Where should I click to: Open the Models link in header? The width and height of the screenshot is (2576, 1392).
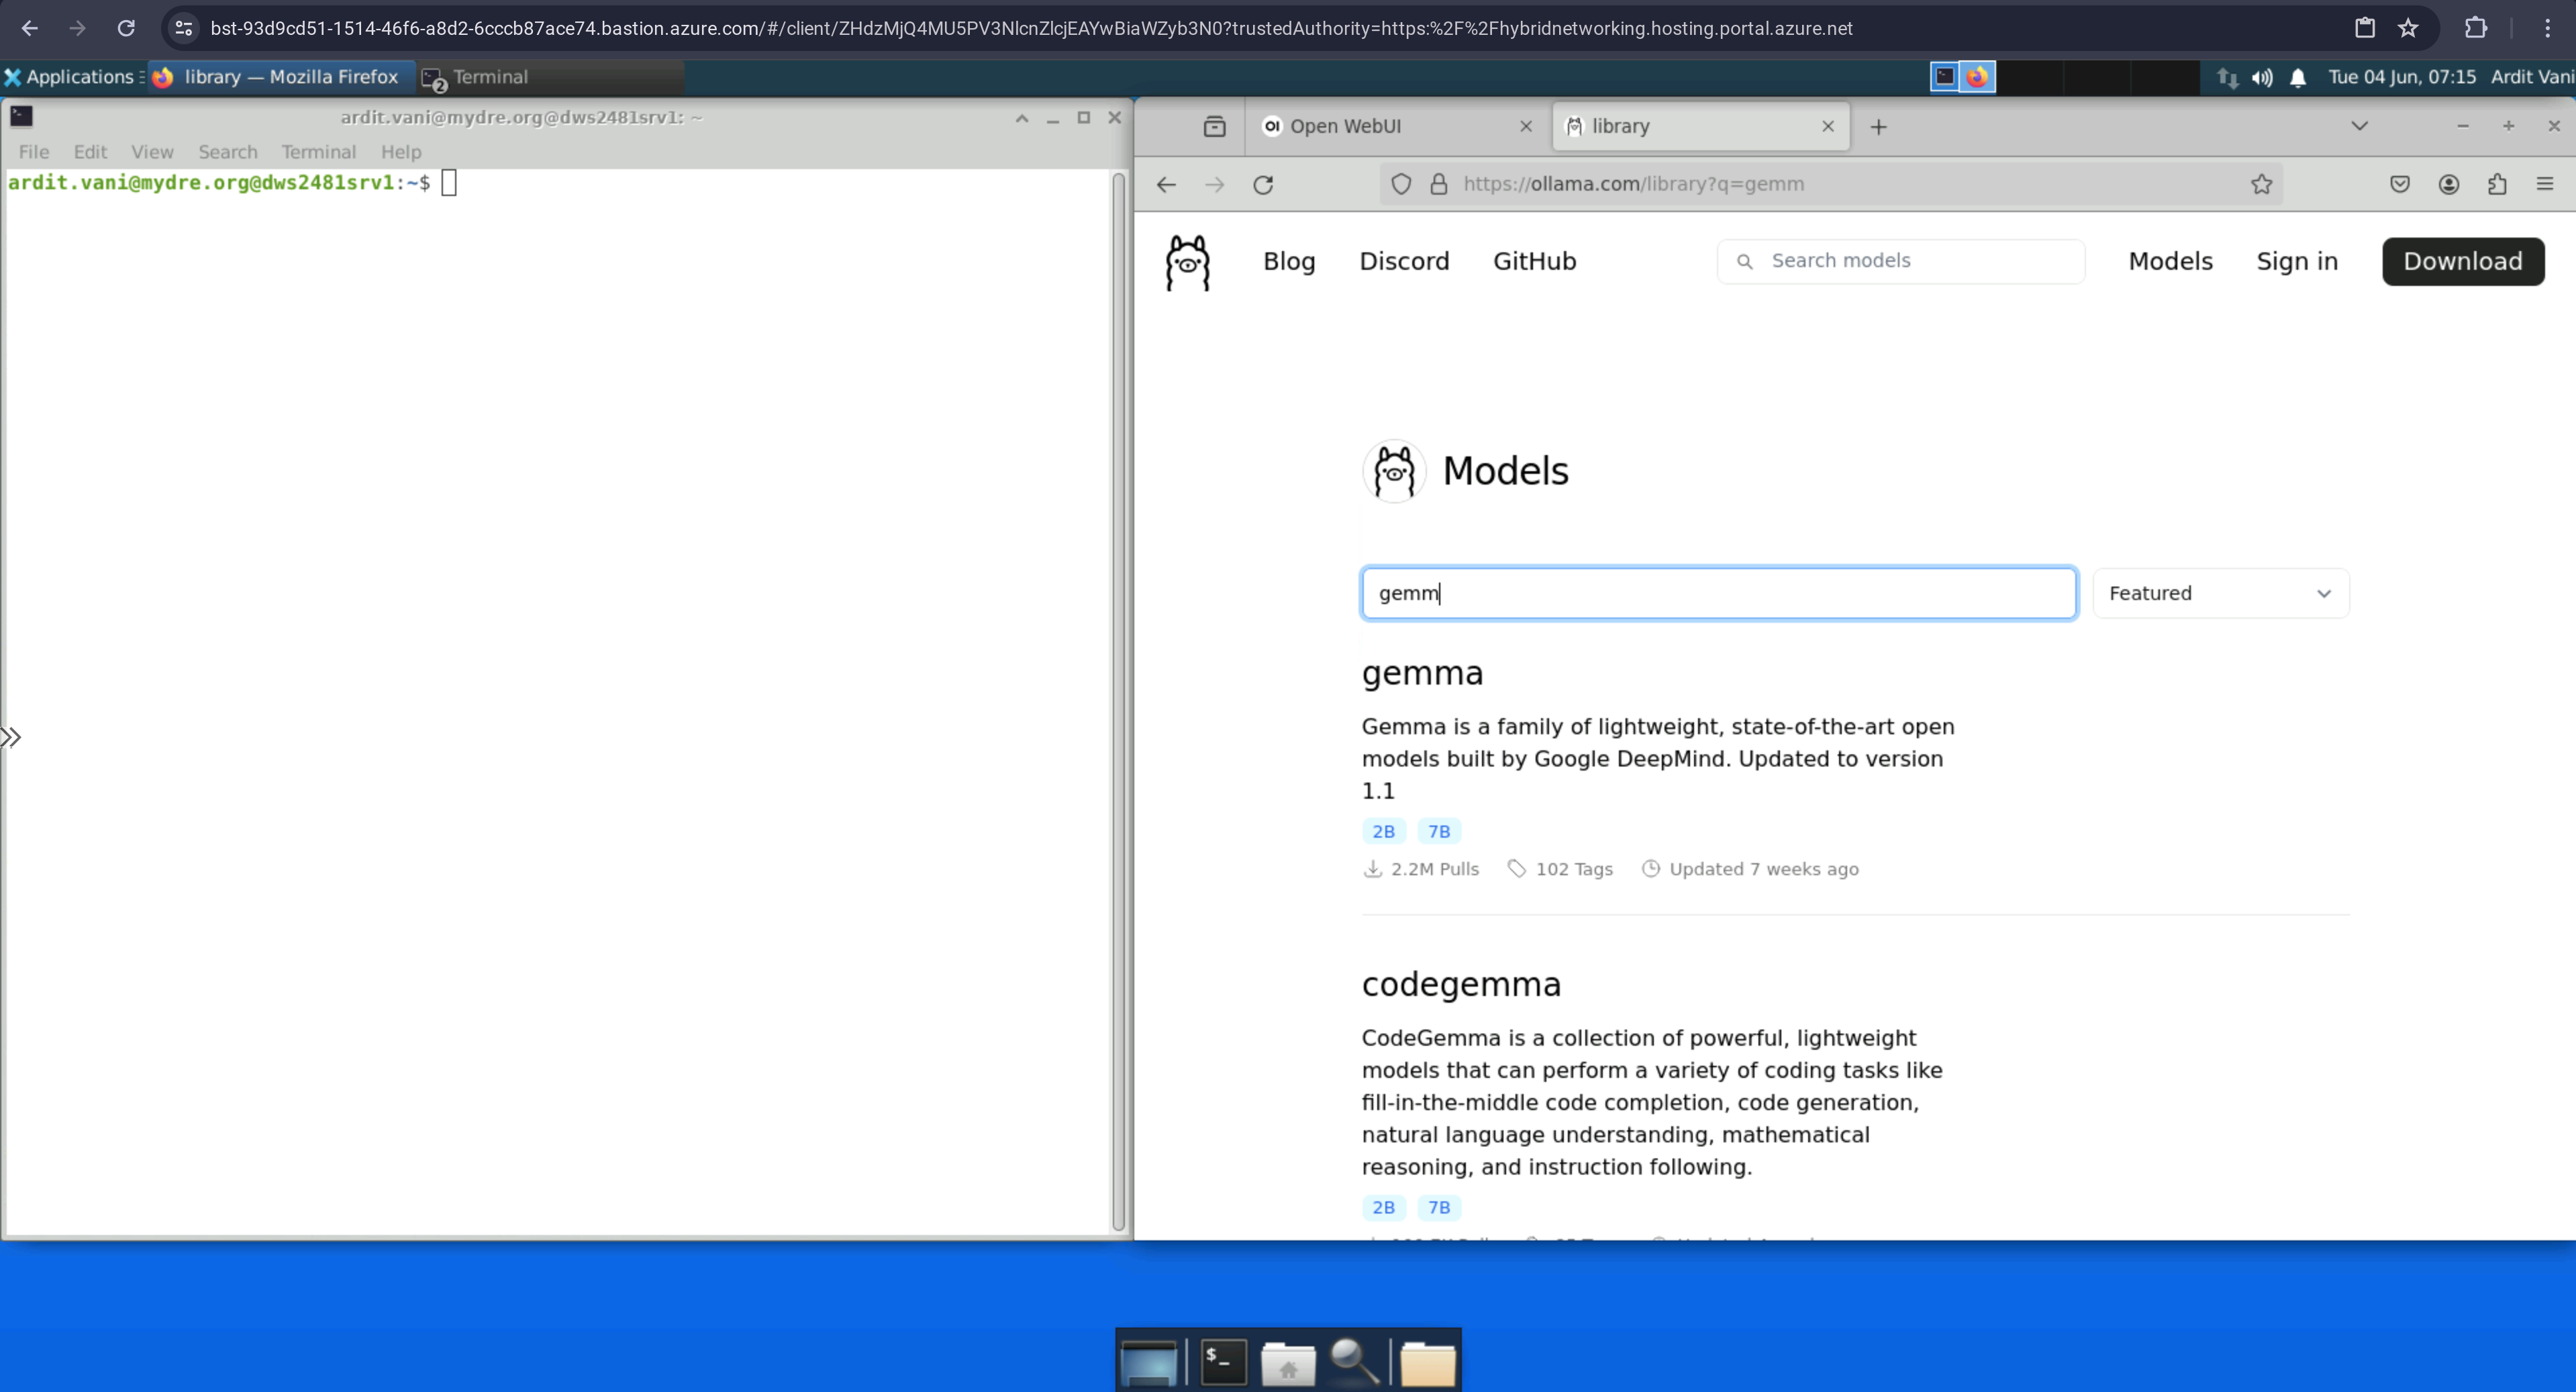2170,261
